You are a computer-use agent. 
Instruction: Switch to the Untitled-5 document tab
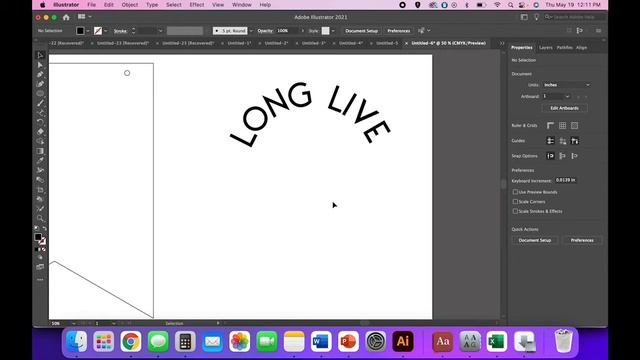coord(387,43)
